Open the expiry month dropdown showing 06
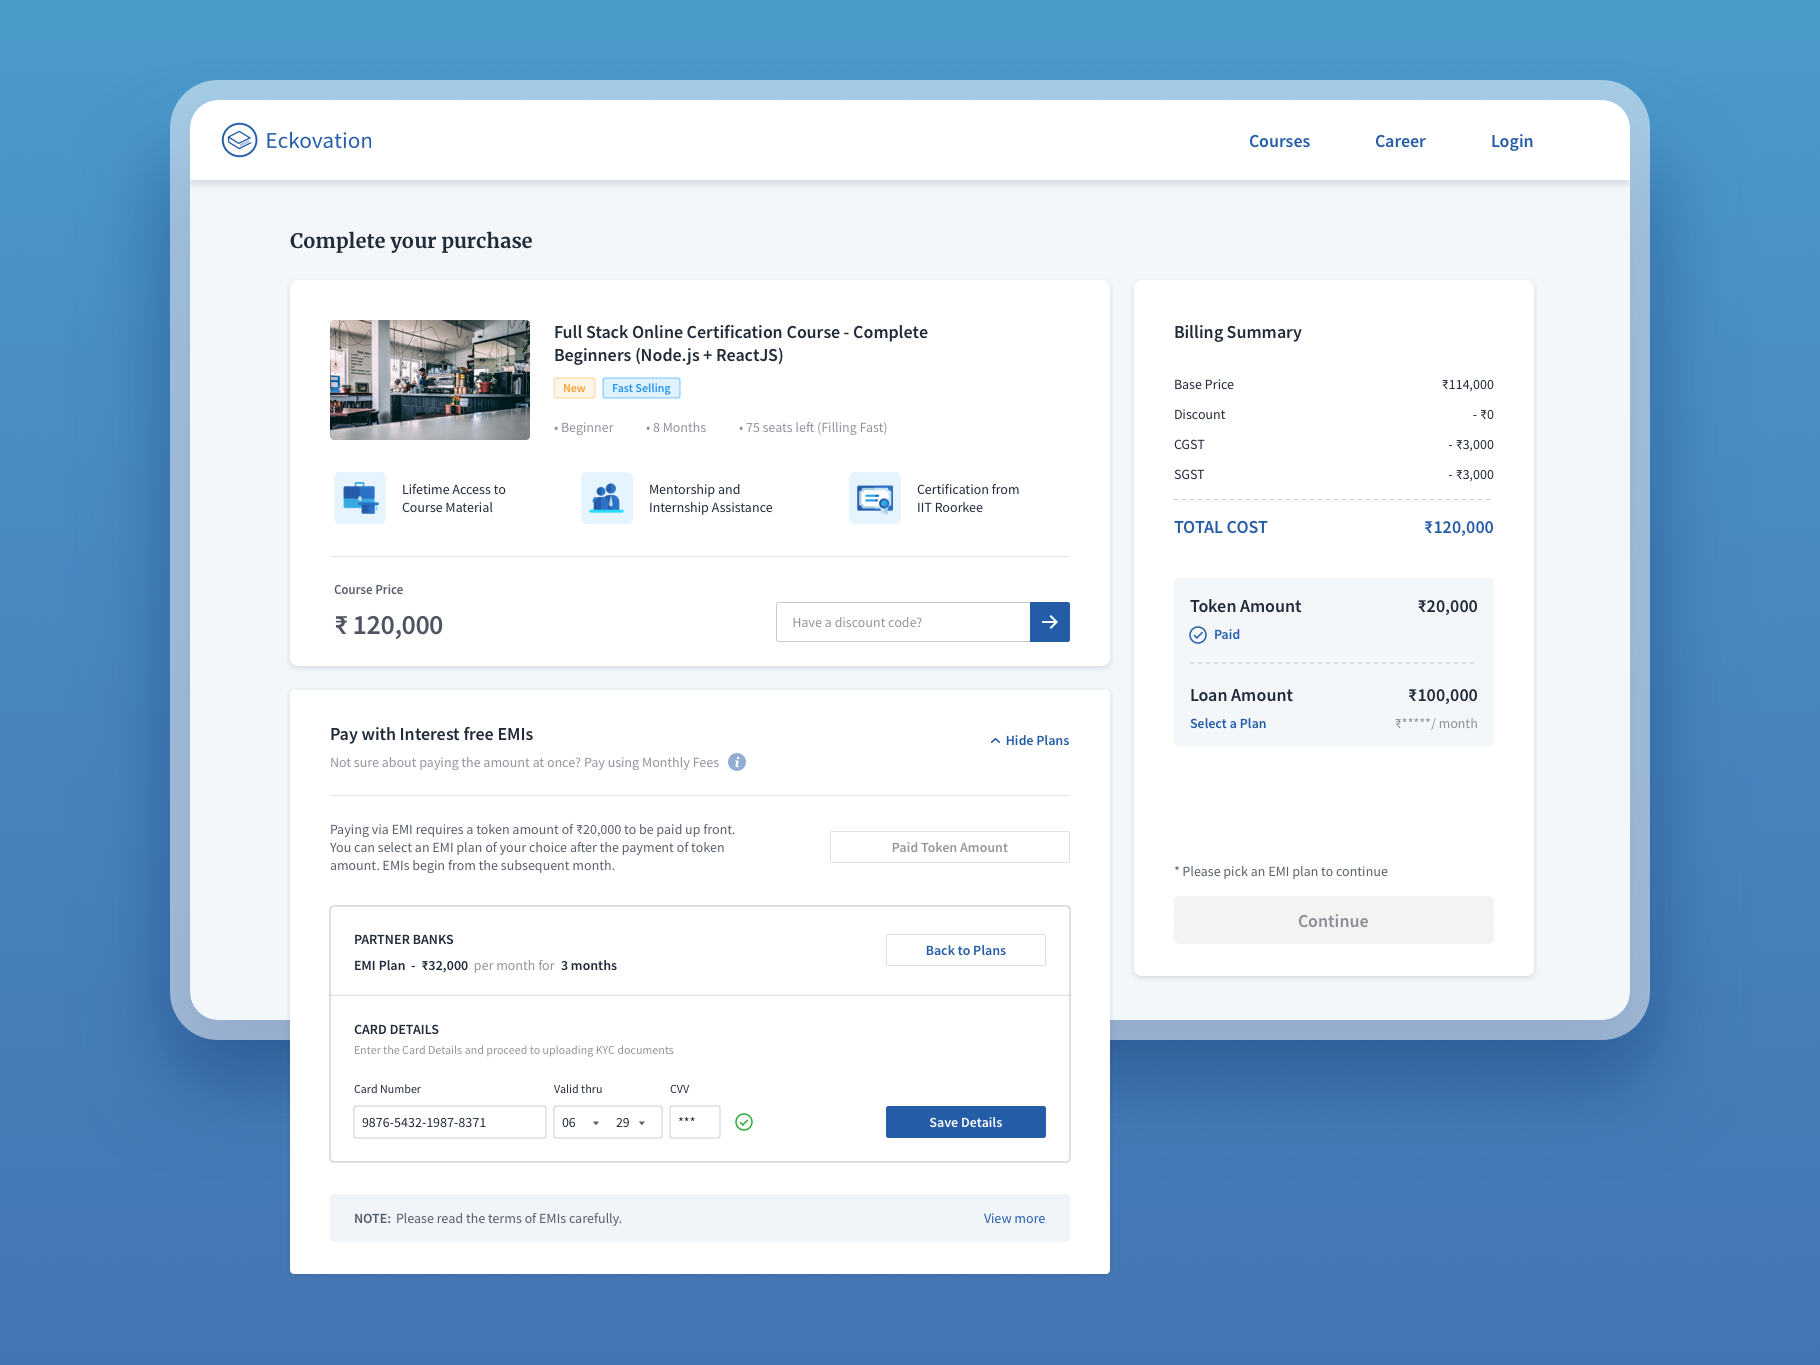Viewport: 1820px width, 1365px height. [581, 1122]
